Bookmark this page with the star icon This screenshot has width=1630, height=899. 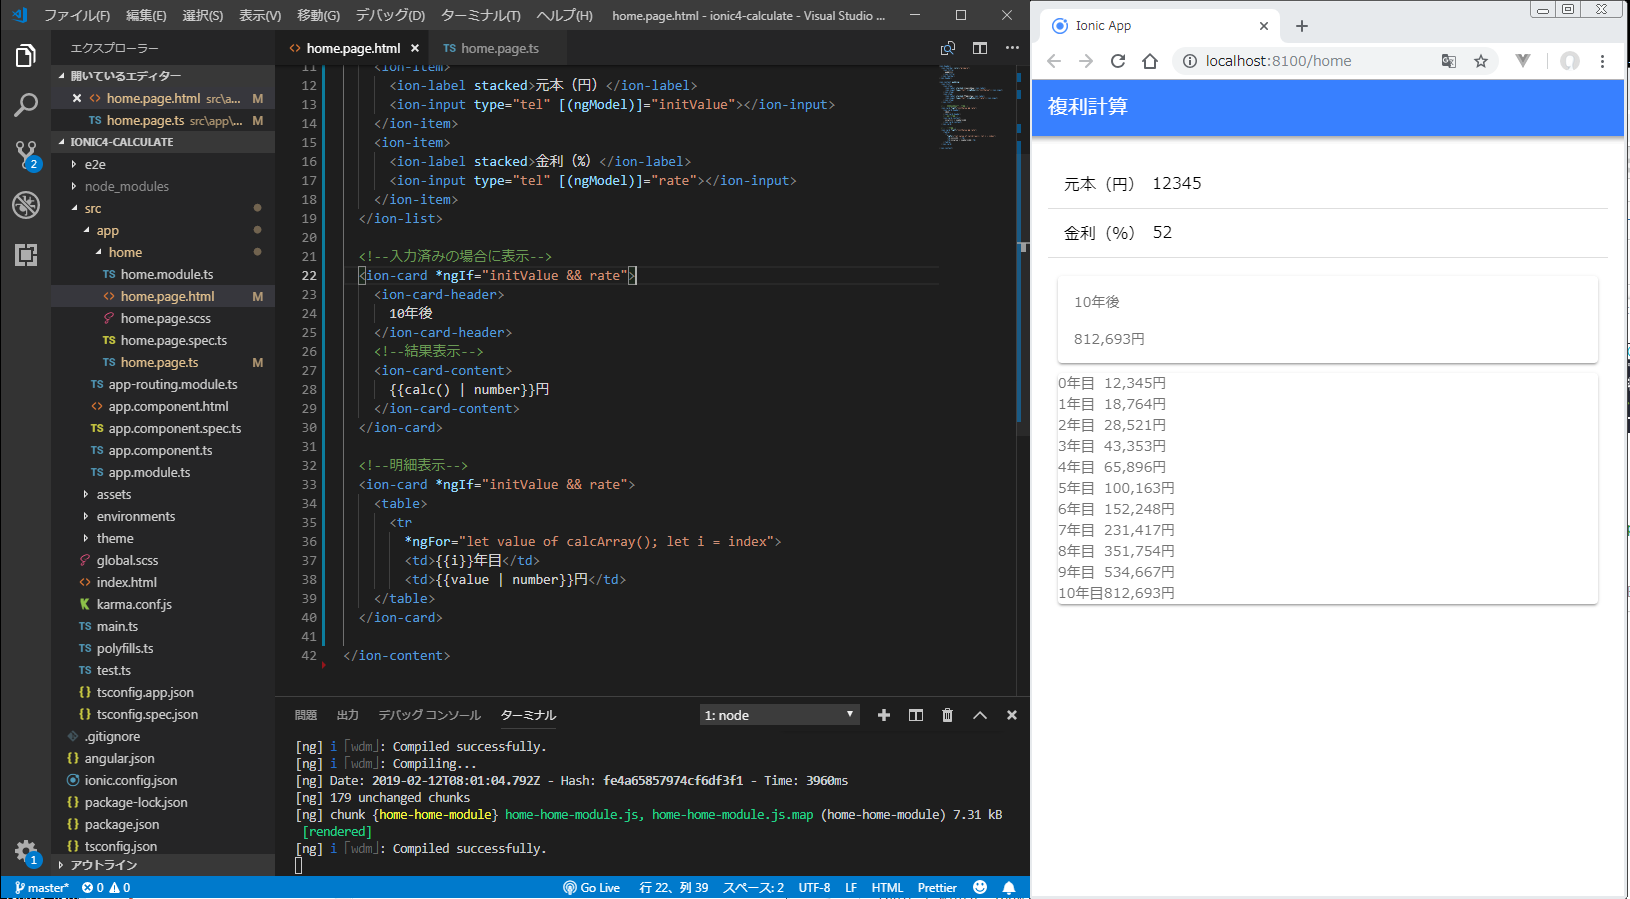pyautogui.click(x=1481, y=61)
